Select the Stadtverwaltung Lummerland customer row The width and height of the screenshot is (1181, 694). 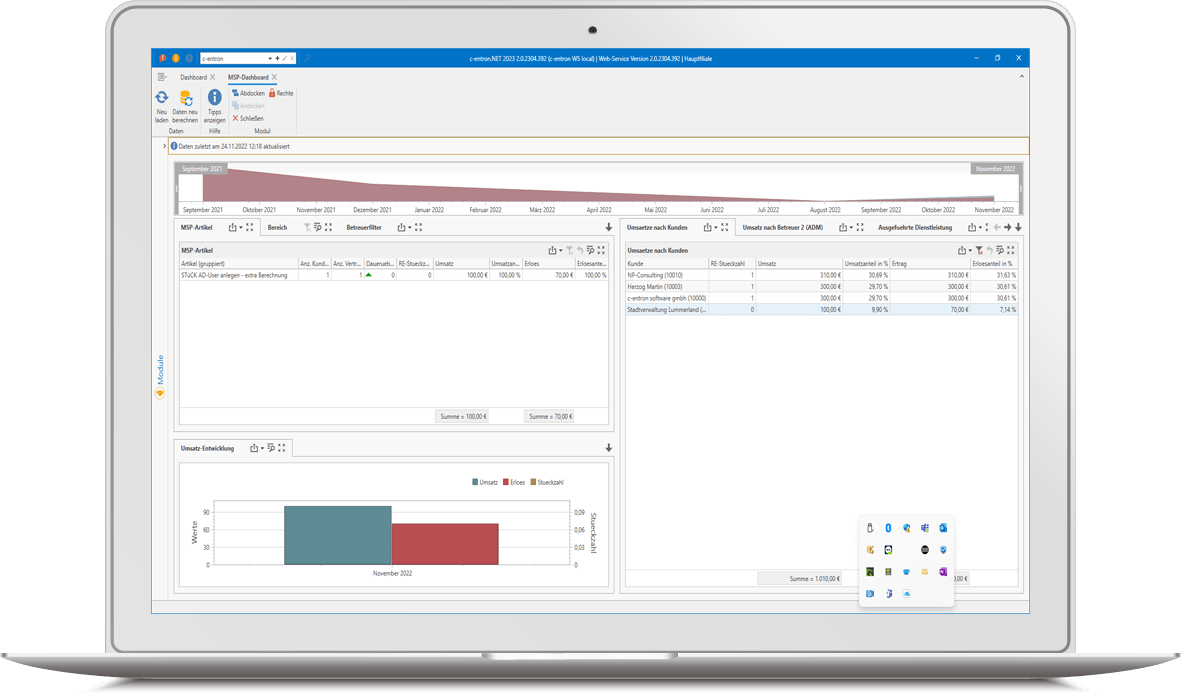point(667,310)
